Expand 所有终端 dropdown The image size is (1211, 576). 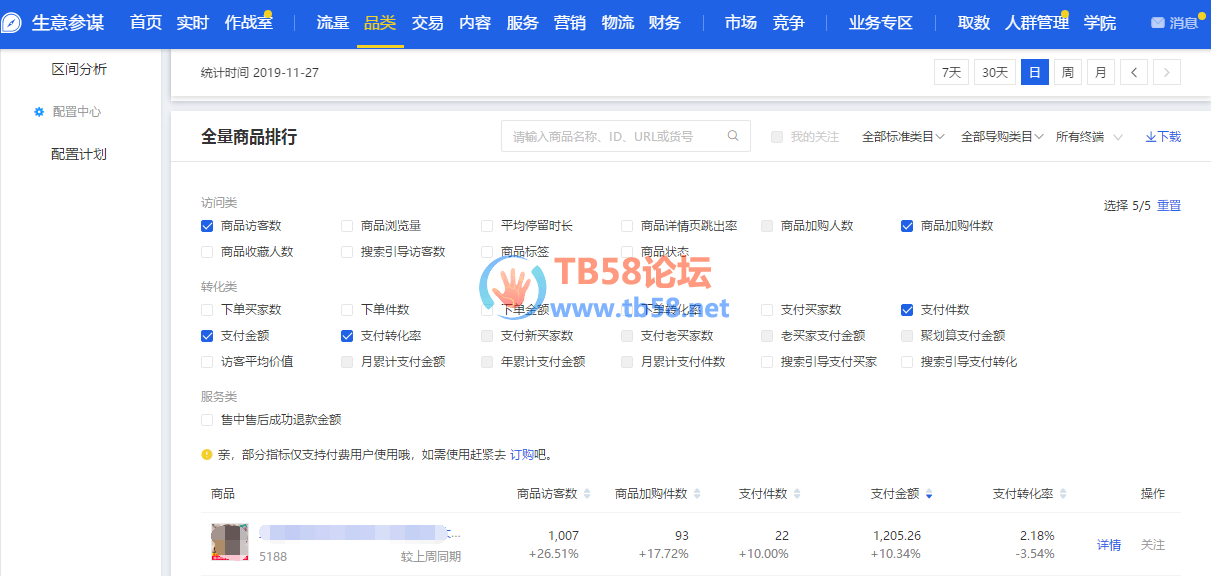pyautogui.click(x=1089, y=137)
